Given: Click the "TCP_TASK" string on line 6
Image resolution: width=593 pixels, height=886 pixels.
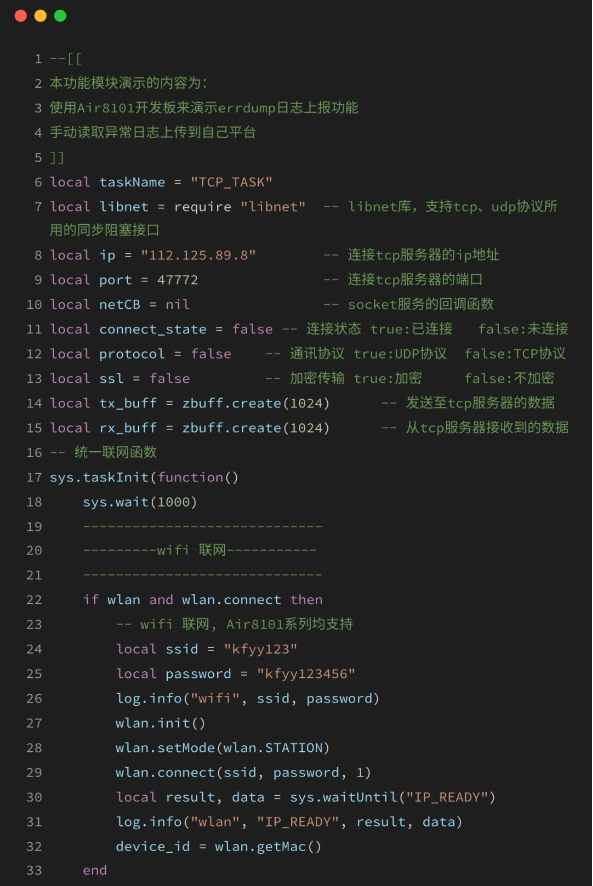Looking at the screenshot, I should point(231,182).
